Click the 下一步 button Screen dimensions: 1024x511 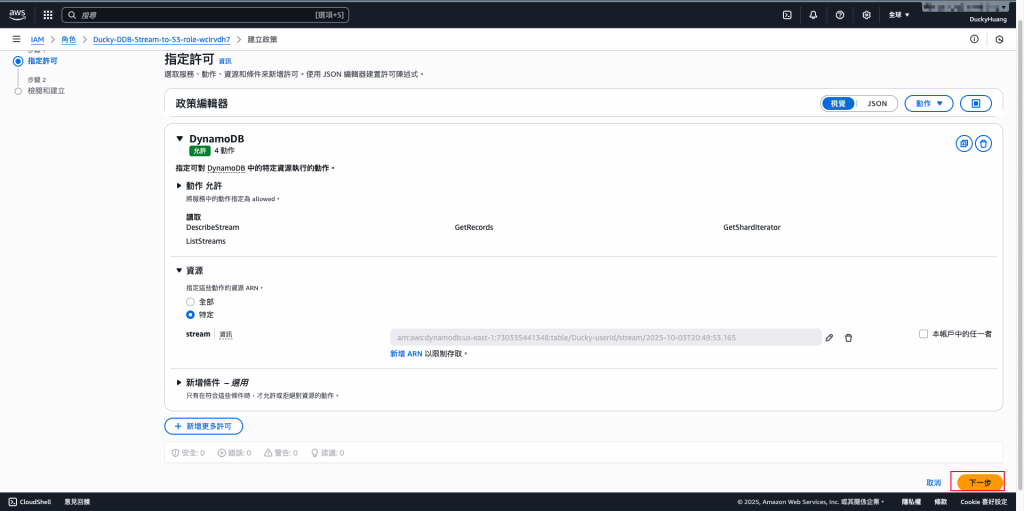click(980, 482)
